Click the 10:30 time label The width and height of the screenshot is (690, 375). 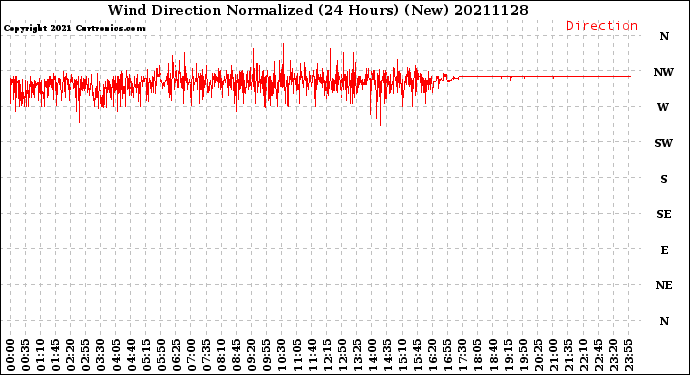282,355
